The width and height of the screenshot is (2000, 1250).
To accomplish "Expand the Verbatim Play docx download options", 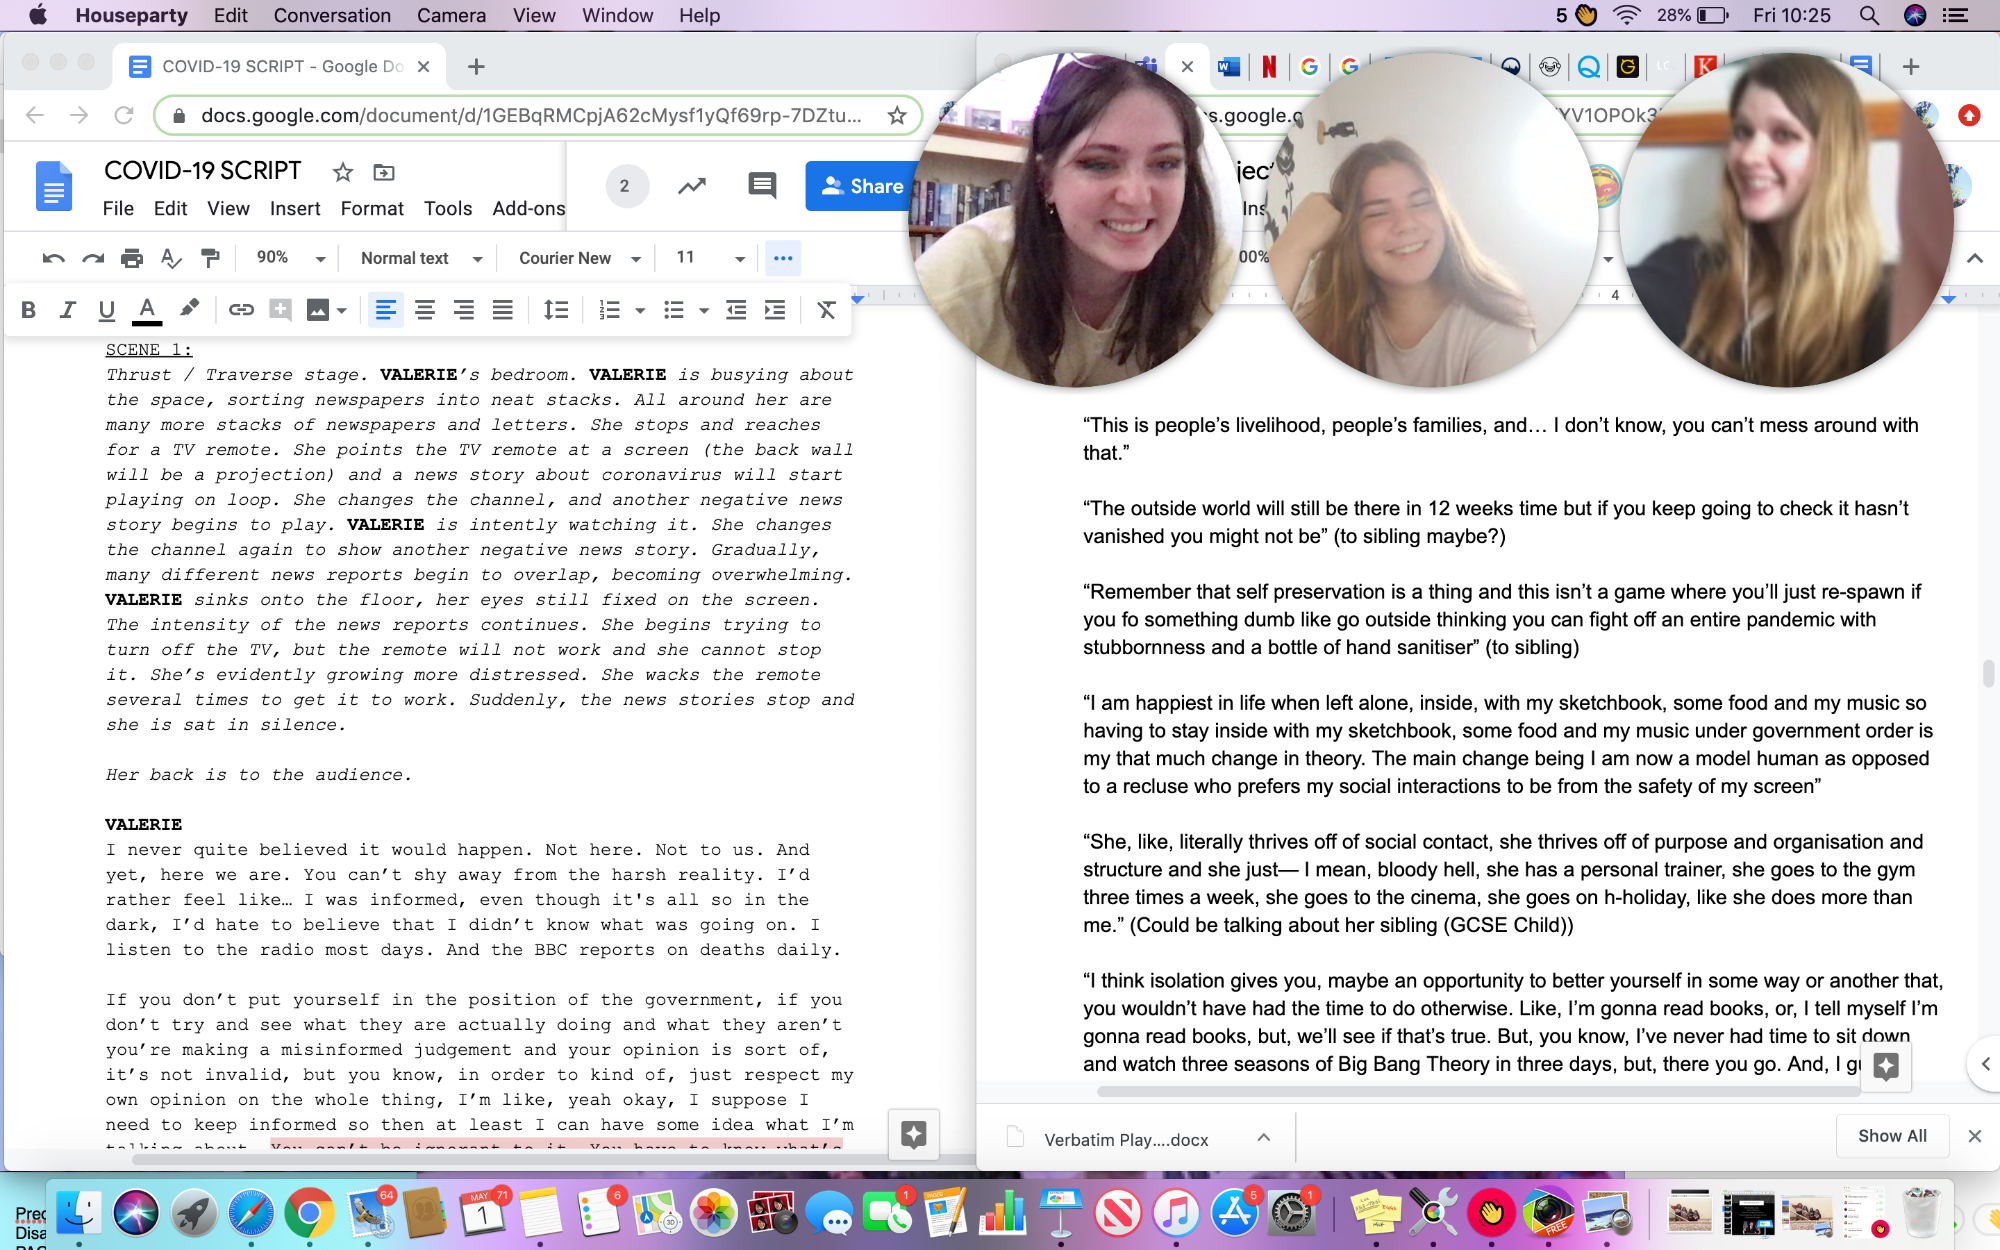I will (x=1264, y=1137).
